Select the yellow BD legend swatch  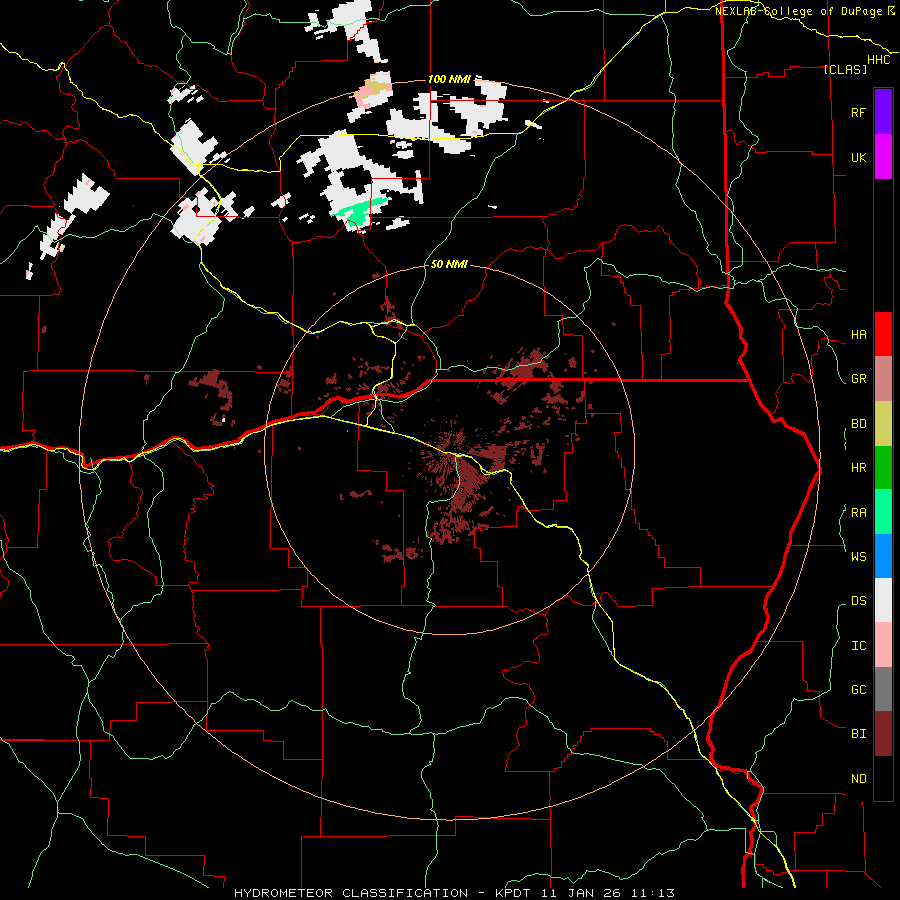click(x=883, y=424)
